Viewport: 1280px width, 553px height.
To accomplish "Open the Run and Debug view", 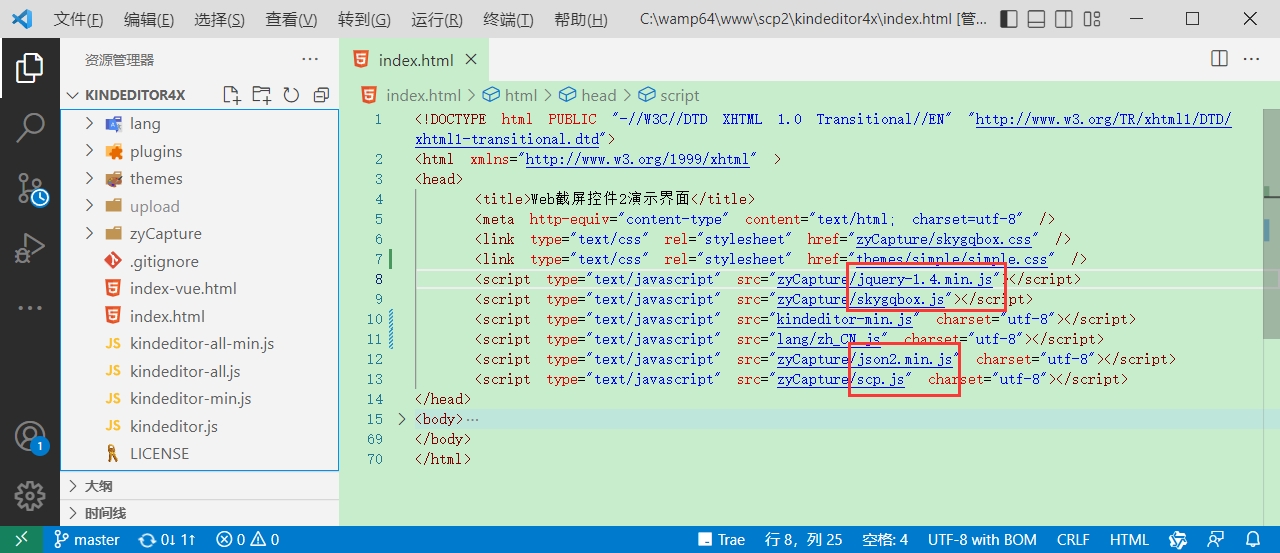I will click(x=30, y=248).
